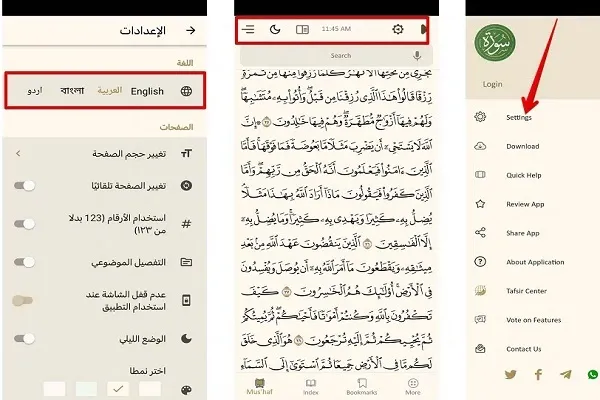This screenshot has height=400, width=600.
Task: Toggle night mode moon in reader toolbar
Action: (275, 29)
